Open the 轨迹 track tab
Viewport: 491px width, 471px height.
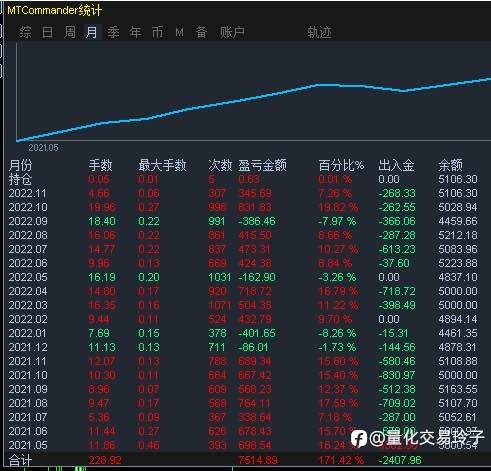pyautogui.click(x=319, y=32)
